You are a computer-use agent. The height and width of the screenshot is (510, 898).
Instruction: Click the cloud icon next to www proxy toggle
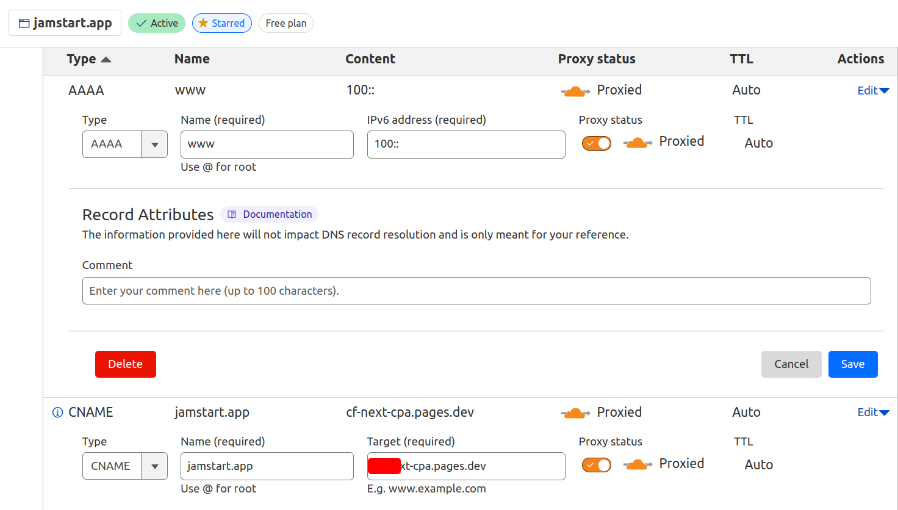click(x=637, y=143)
